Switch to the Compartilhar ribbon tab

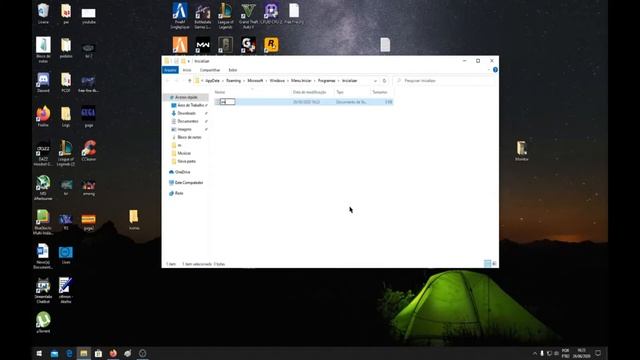pyautogui.click(x=210, y=70)
